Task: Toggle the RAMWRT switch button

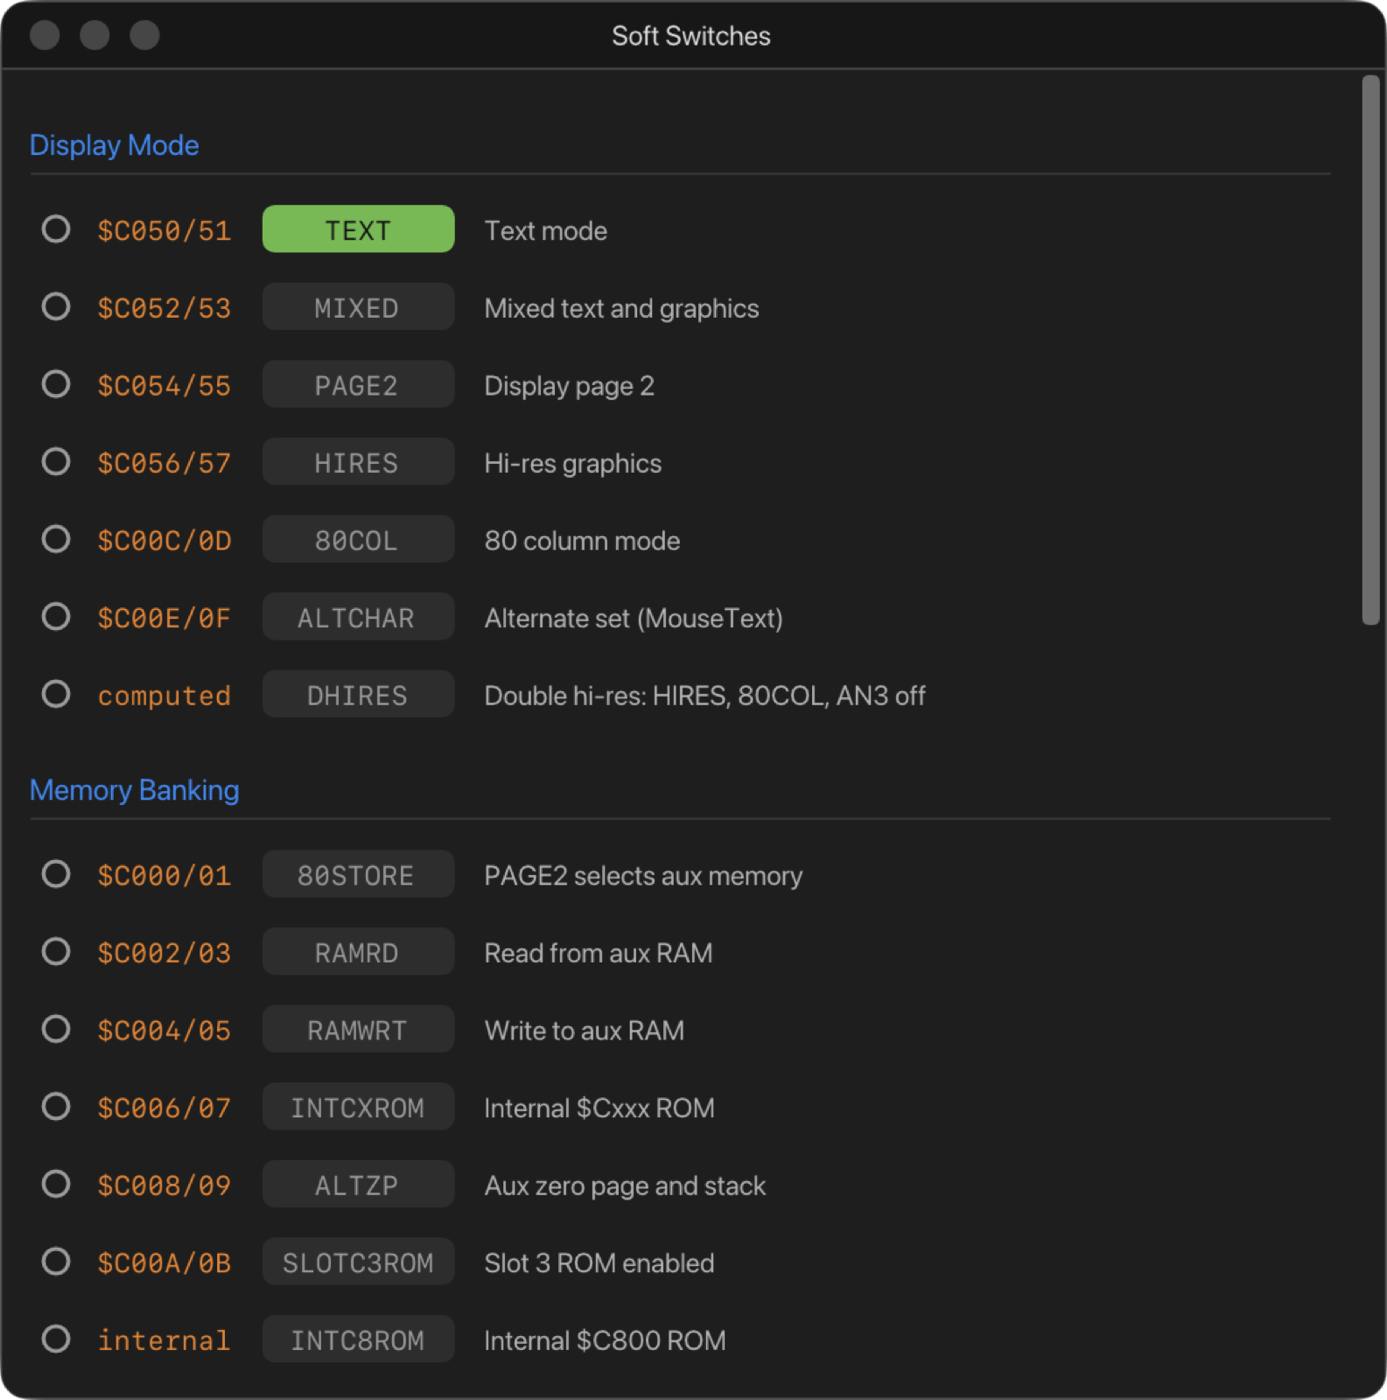Action: (358, 1029)
